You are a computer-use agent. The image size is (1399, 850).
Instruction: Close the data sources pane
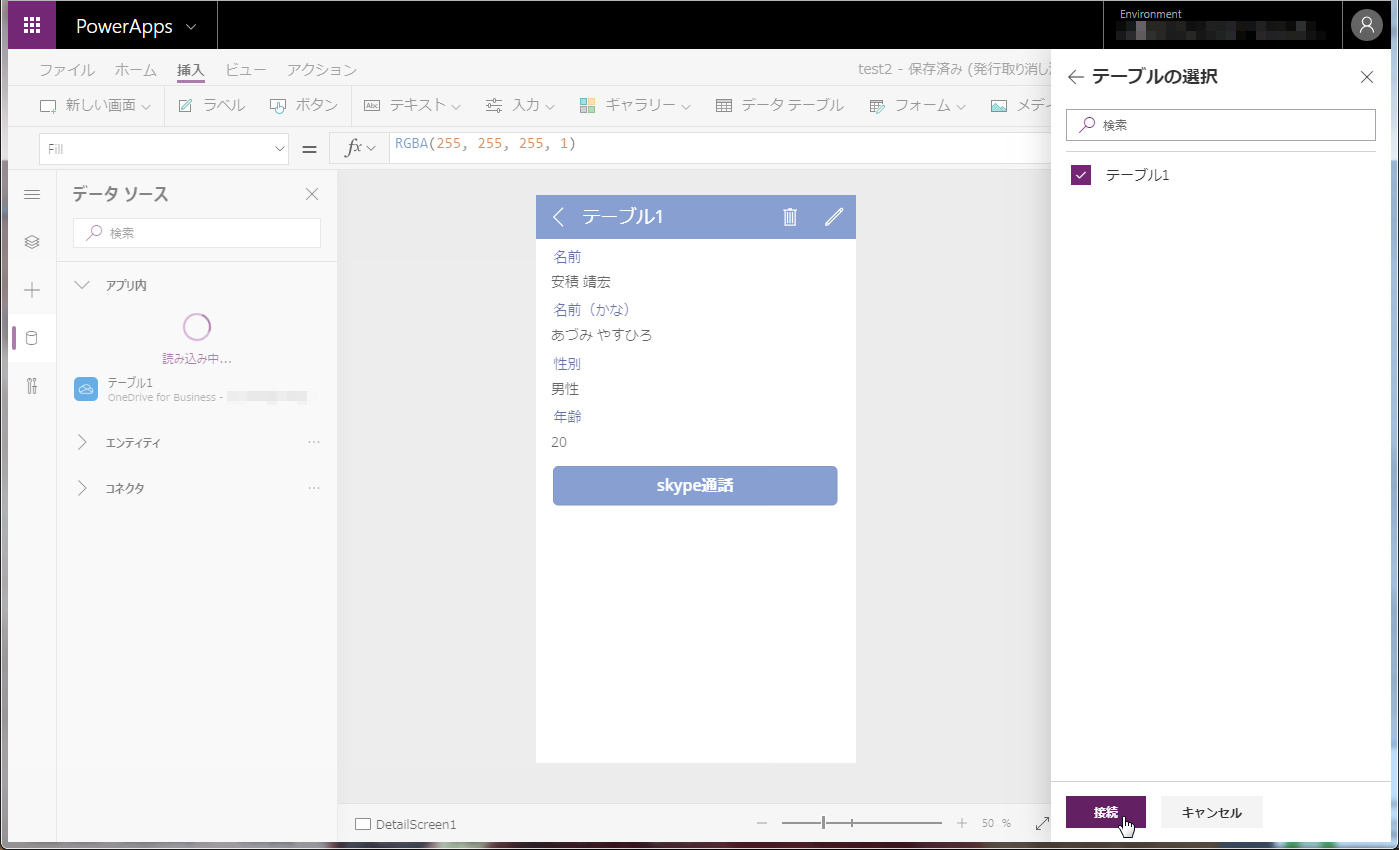pos(312,194)
